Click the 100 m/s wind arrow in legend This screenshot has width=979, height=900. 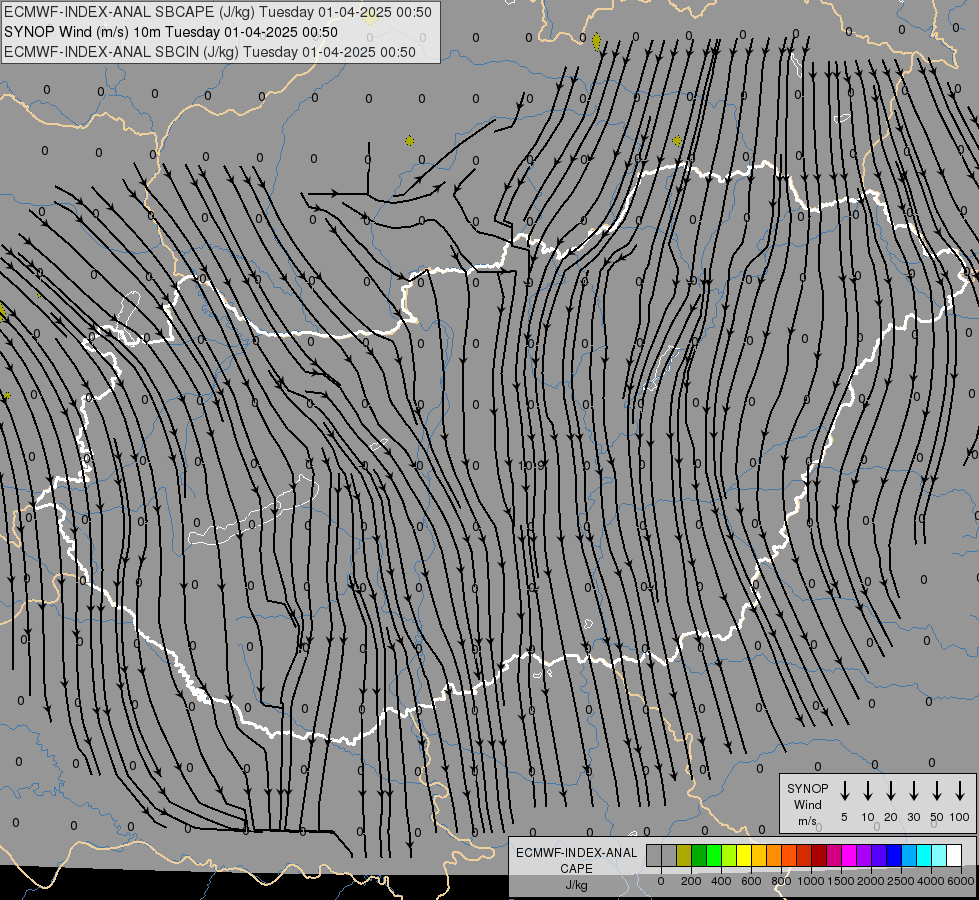[x=960, y=790]
